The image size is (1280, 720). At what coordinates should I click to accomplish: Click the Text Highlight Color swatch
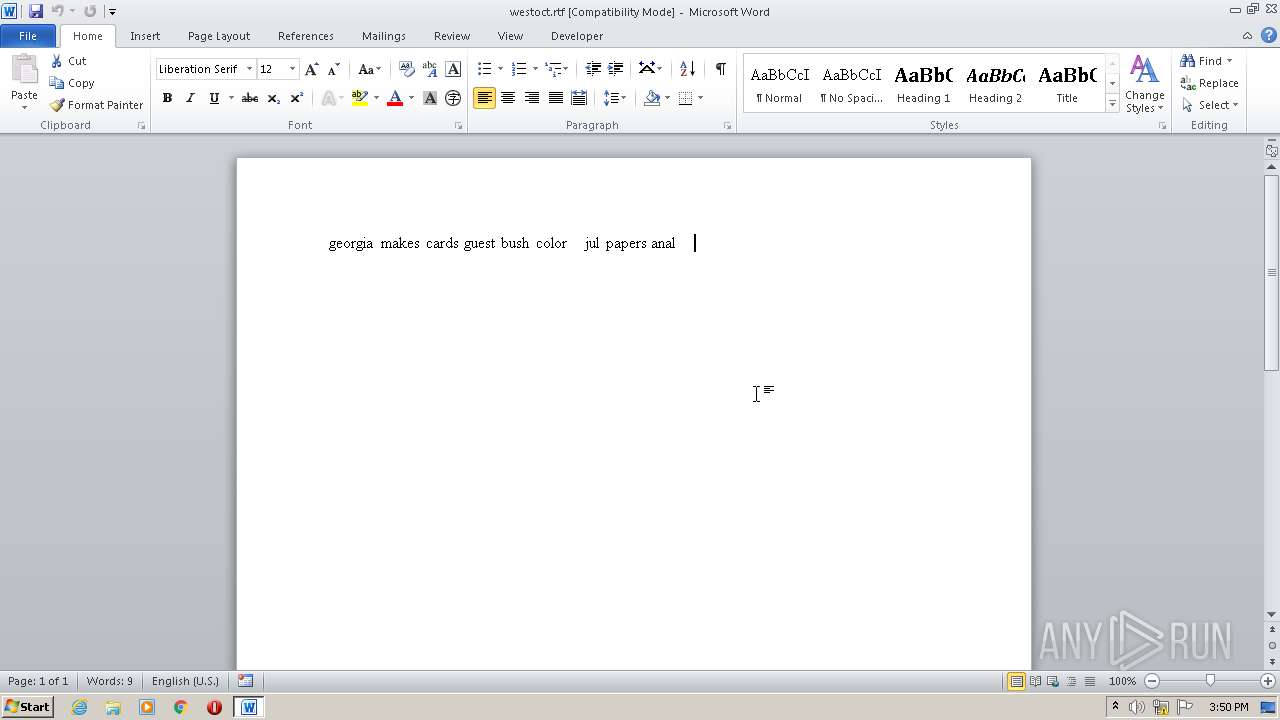pyautogui.click(x=360, y=98)
